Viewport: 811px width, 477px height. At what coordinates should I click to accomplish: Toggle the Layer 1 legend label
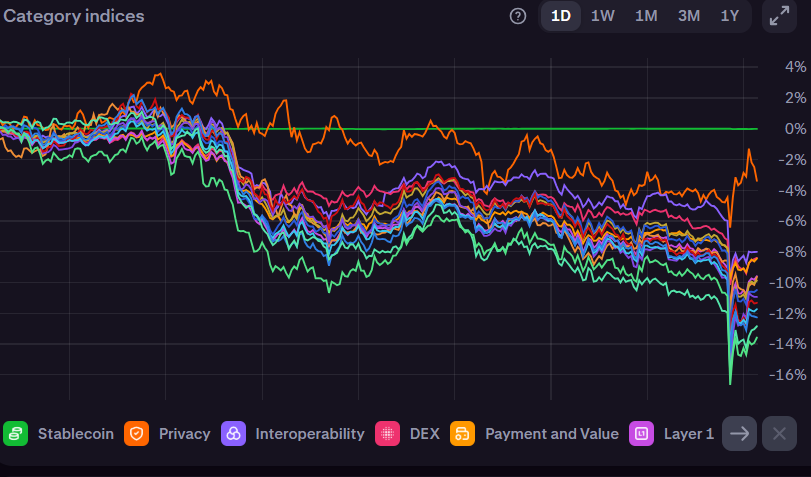[688, 434]
